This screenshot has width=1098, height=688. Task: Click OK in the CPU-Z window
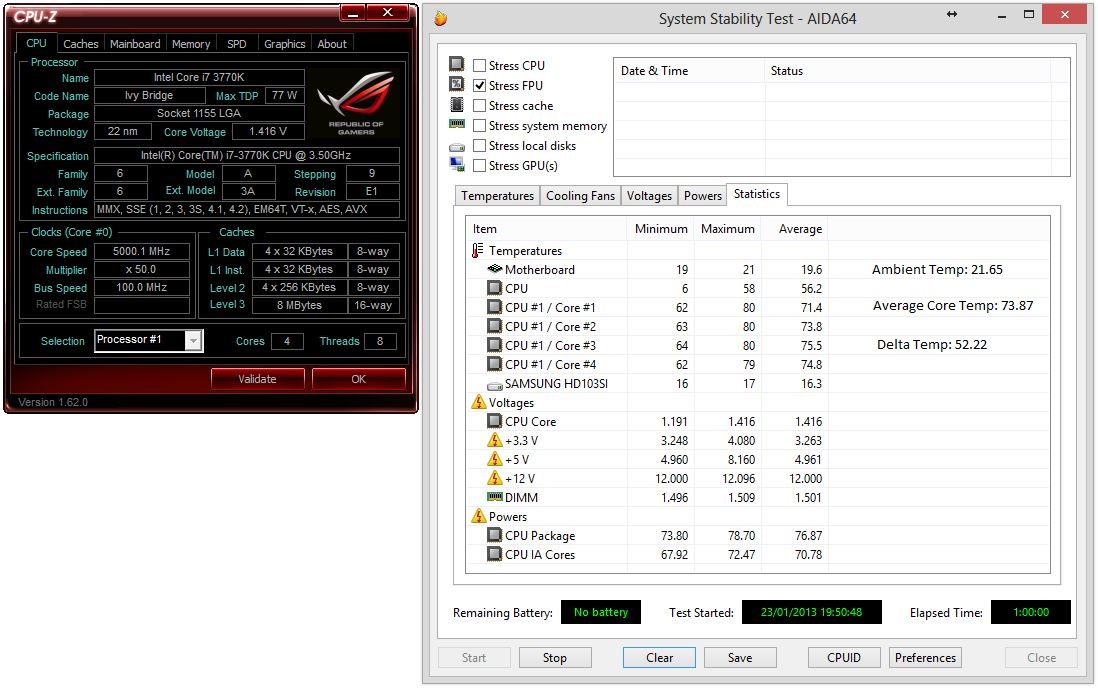point(359,378)
